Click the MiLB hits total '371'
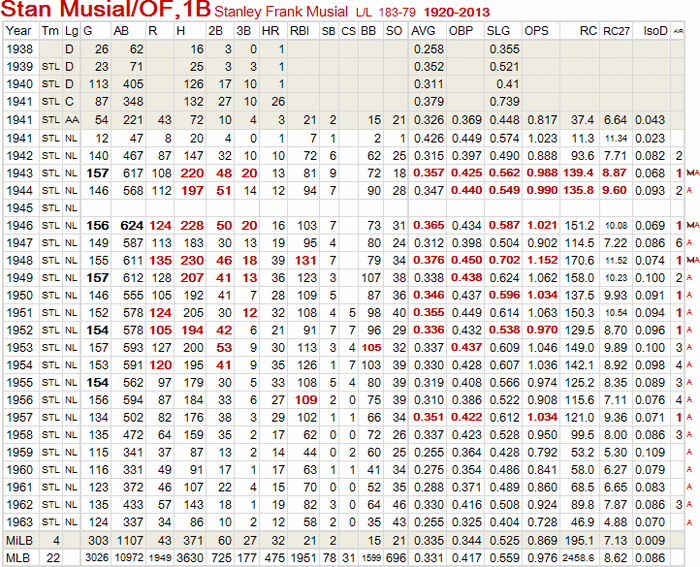 coord(192,541)
